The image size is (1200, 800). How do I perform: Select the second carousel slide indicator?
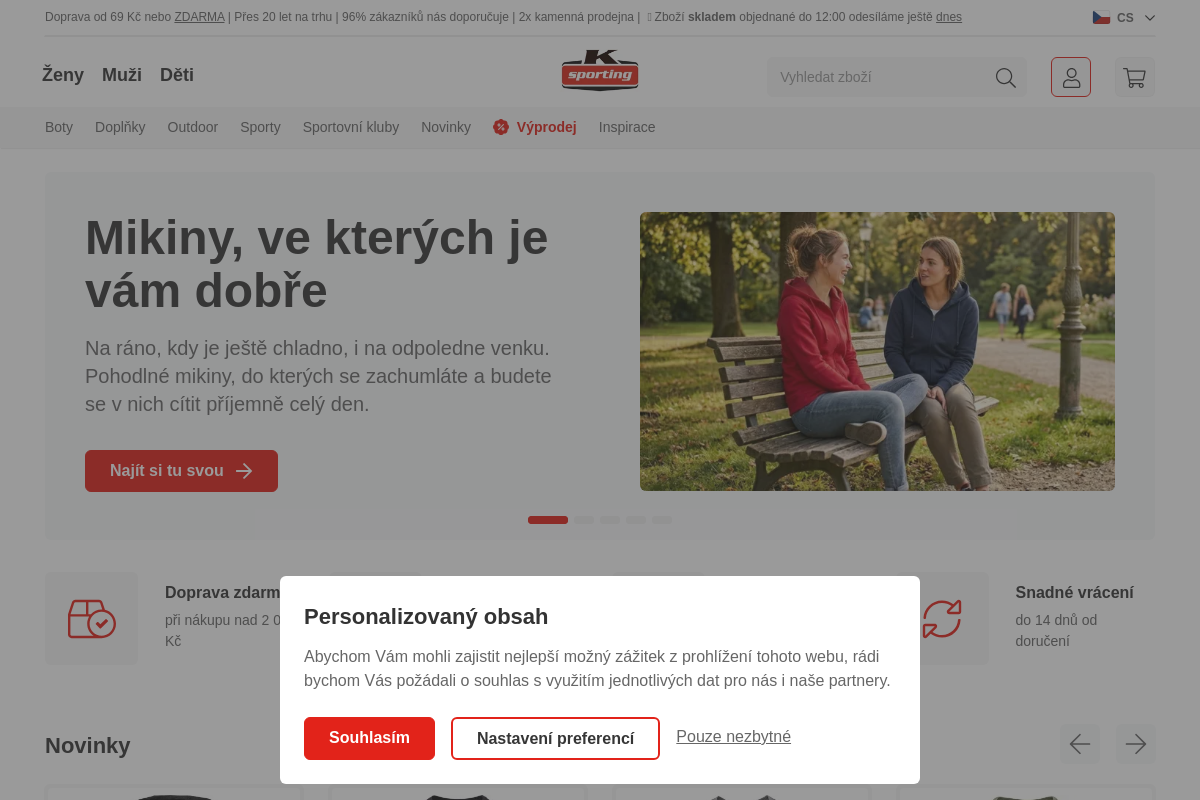(584, 520)
